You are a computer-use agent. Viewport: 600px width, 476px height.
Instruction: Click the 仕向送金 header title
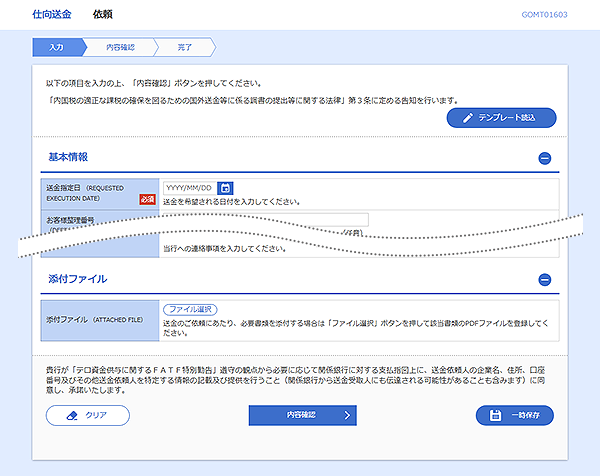coord(52,15)
